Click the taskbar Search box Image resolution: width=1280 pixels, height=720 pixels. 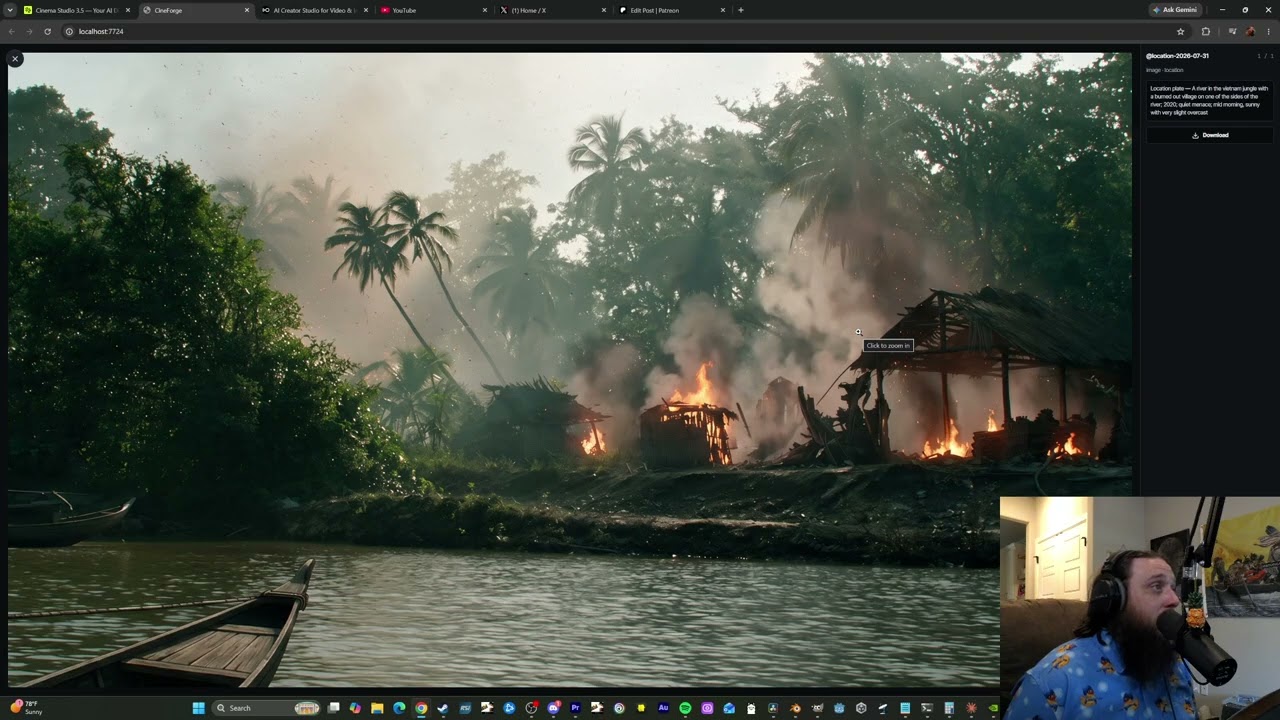(267, 708)
